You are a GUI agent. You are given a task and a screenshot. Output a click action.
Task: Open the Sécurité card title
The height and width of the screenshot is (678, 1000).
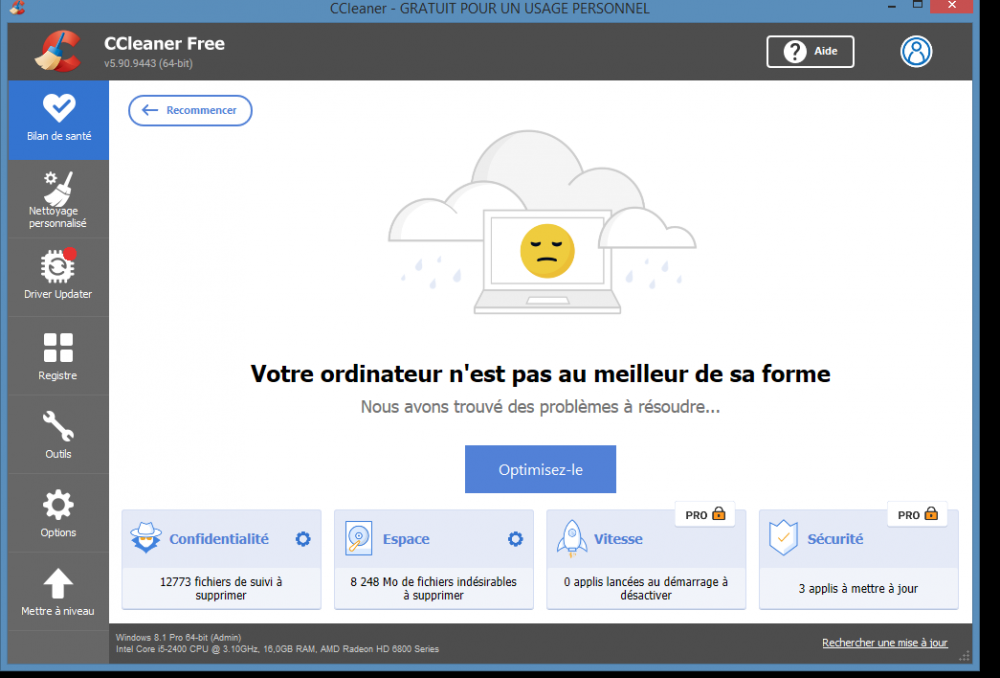[835, 539]
